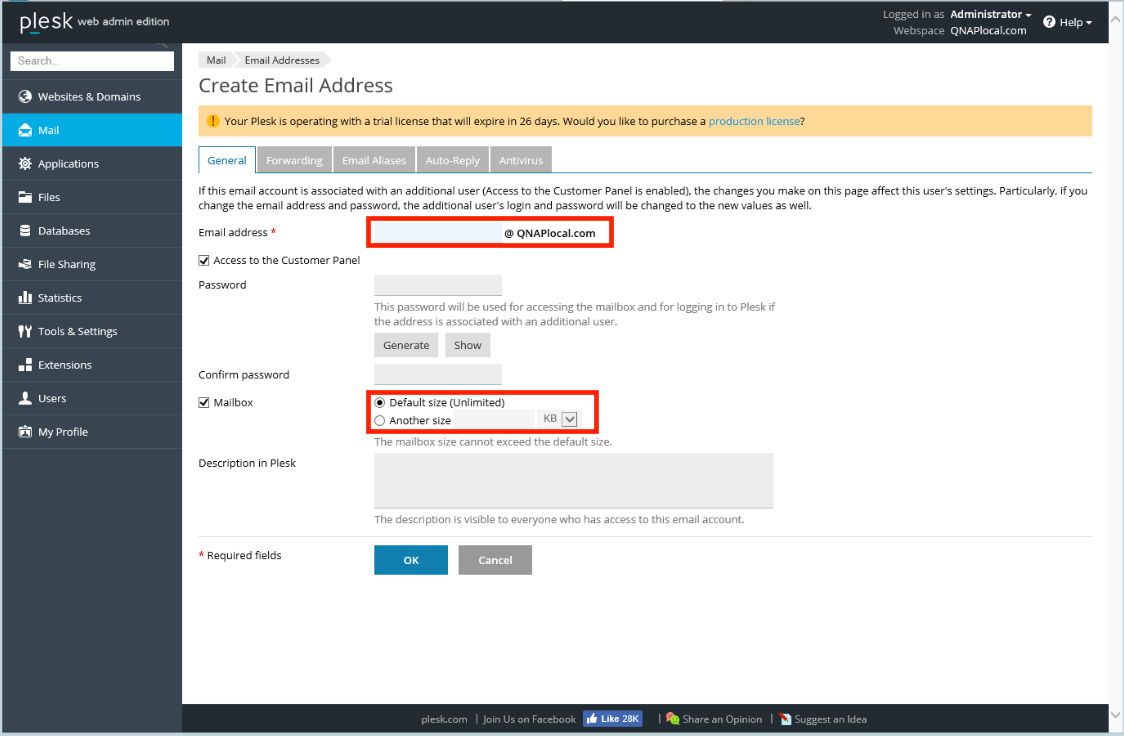Click the Generate password button
The height and width of the screenshot is (736, 1124).
click(406, 345)
